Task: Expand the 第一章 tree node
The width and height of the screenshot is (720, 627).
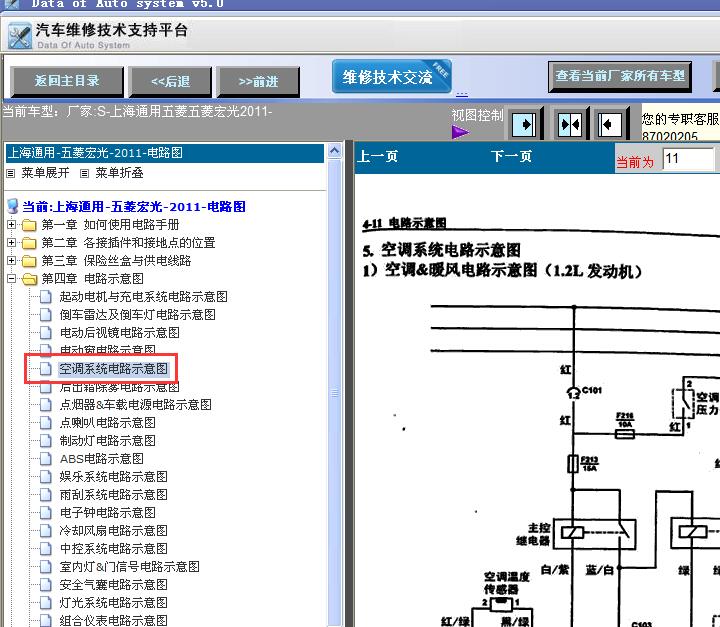Action: click(x=11, y=225)
